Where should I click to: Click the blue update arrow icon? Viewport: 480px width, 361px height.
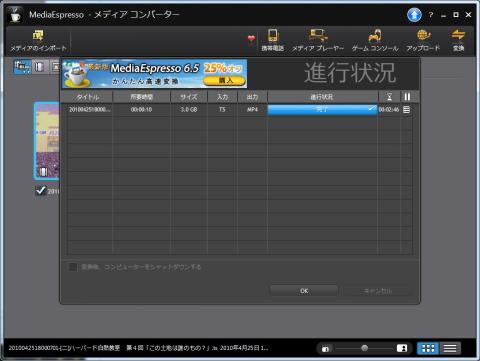[x=414, y=15]
